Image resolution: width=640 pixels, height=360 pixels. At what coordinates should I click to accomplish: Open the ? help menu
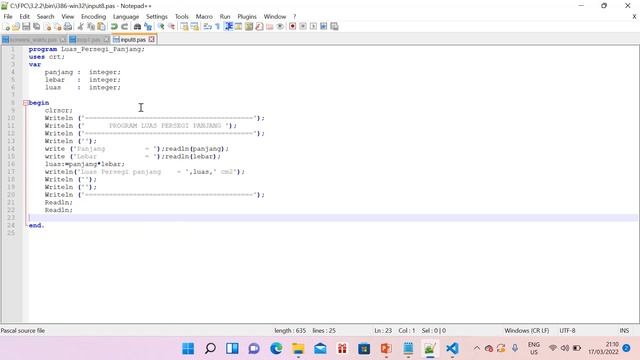pos(294,17)
